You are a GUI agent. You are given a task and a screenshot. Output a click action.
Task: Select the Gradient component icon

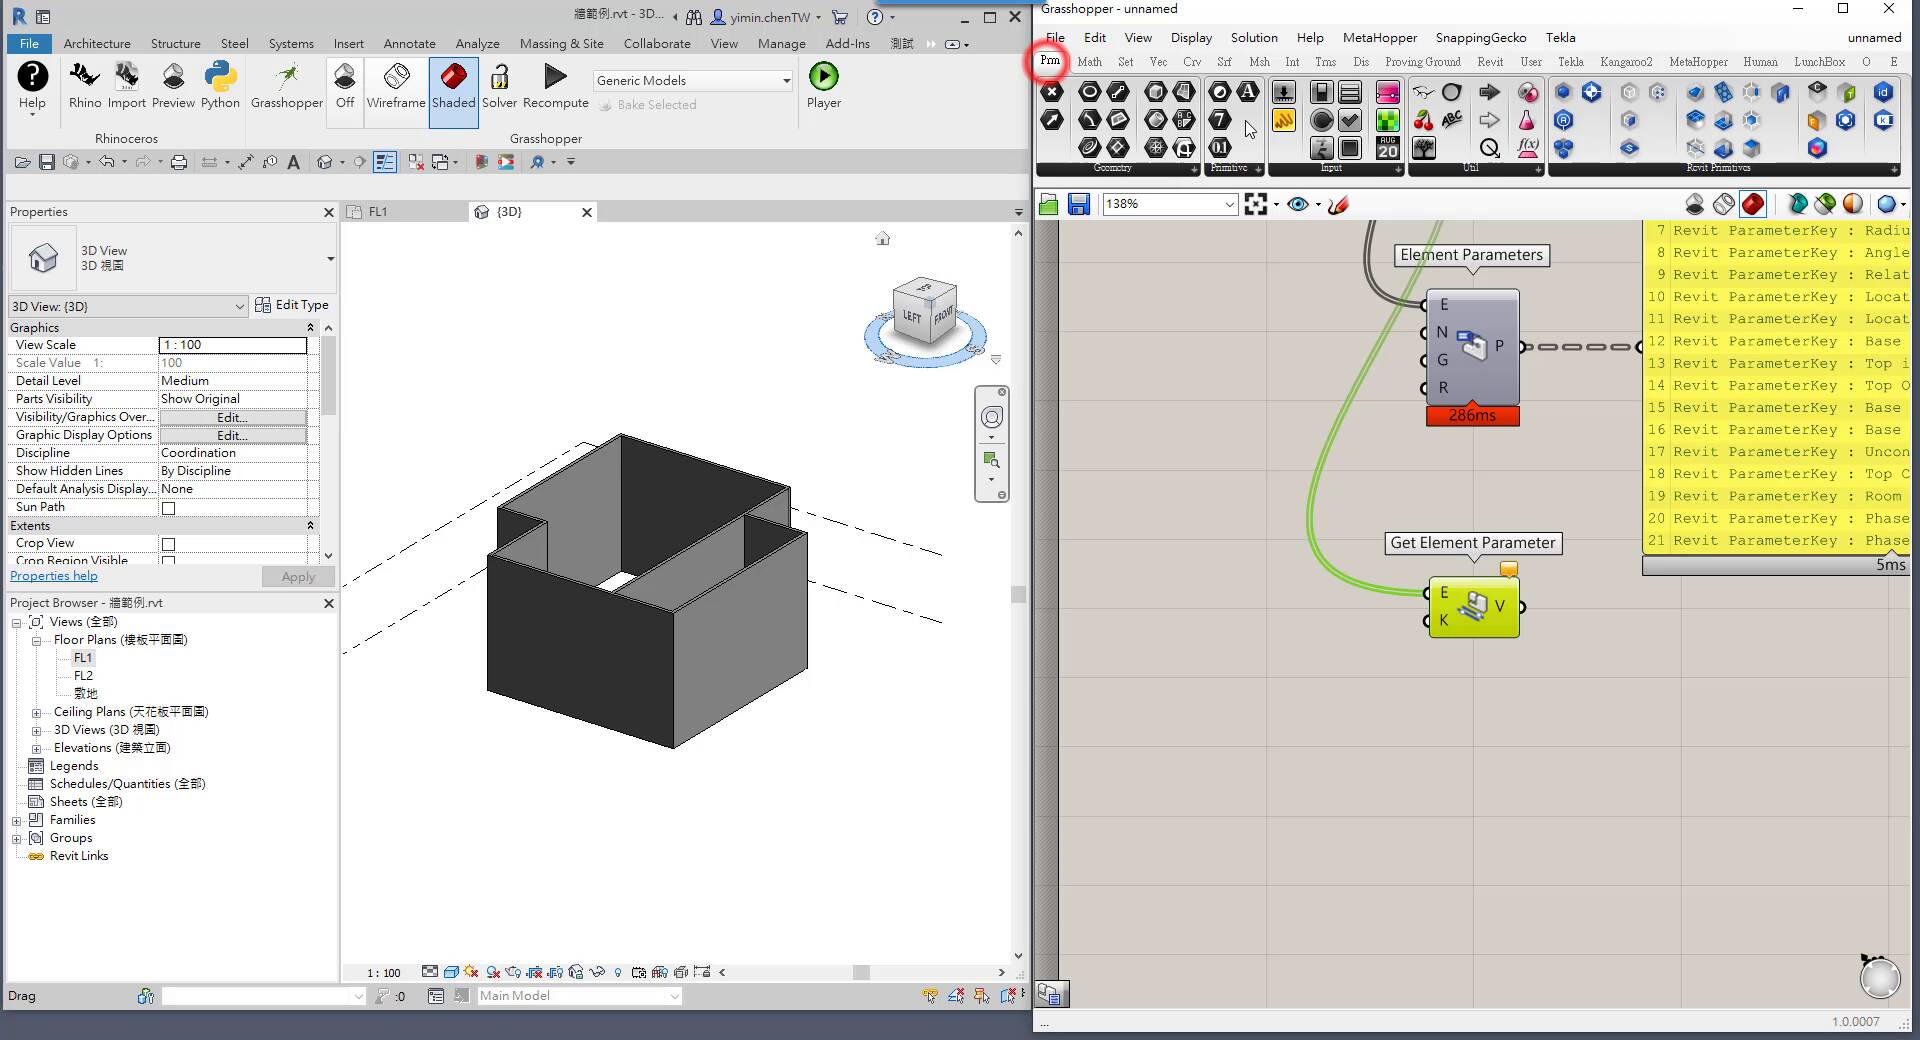1387,92
